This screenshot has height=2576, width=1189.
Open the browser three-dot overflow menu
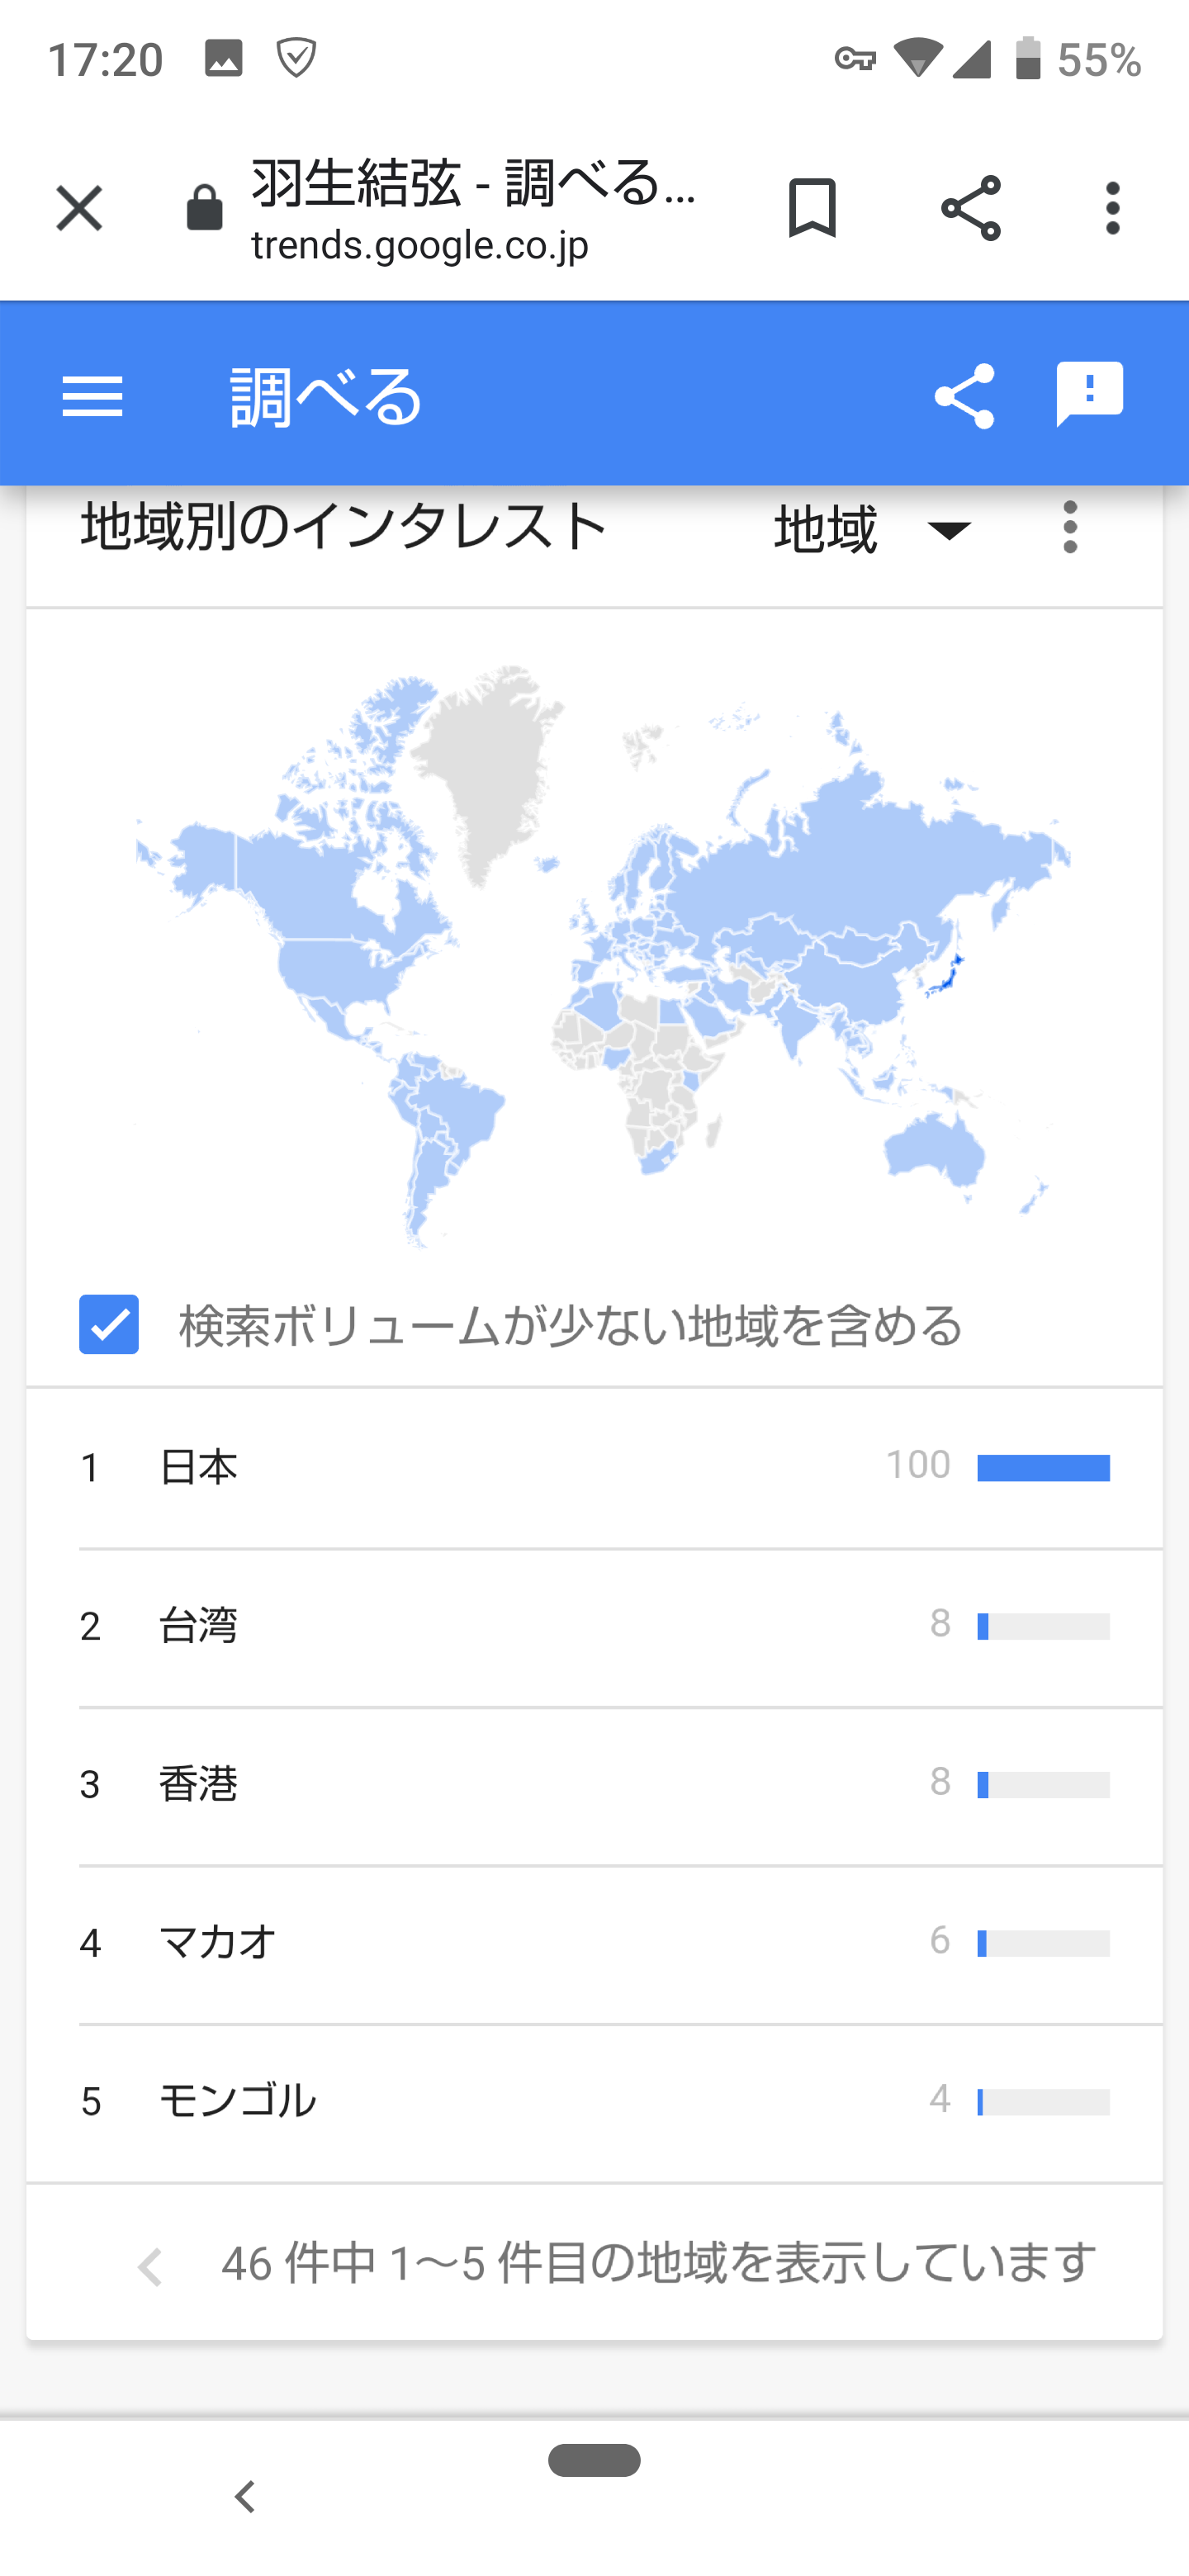tap(1112, 208)
